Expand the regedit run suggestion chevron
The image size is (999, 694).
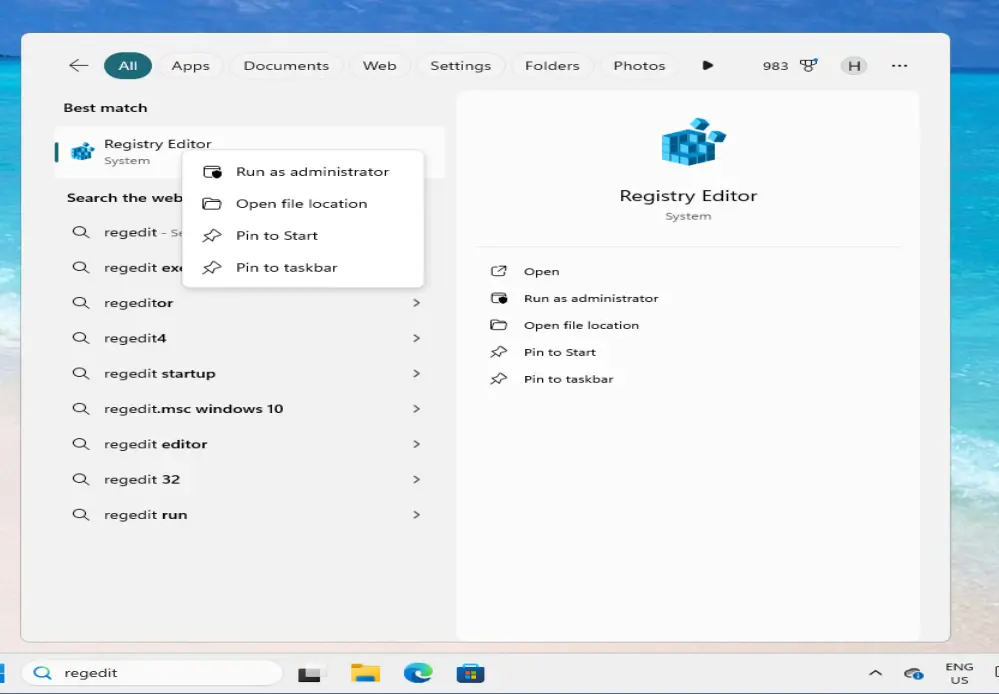(416, 515)
